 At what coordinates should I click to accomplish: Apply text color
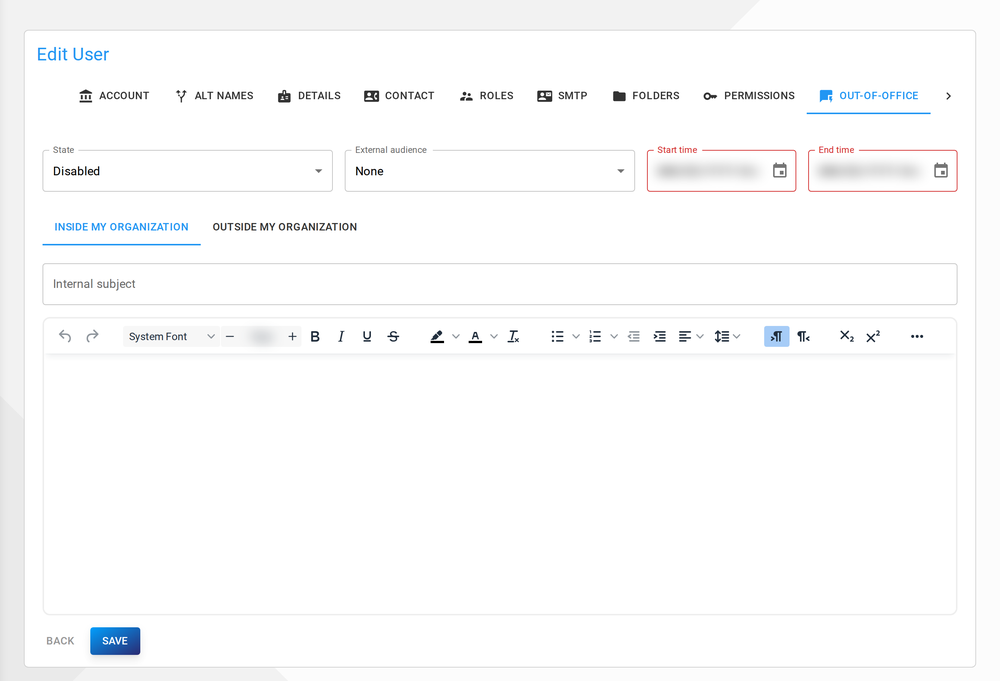click(x=475, y=336)
